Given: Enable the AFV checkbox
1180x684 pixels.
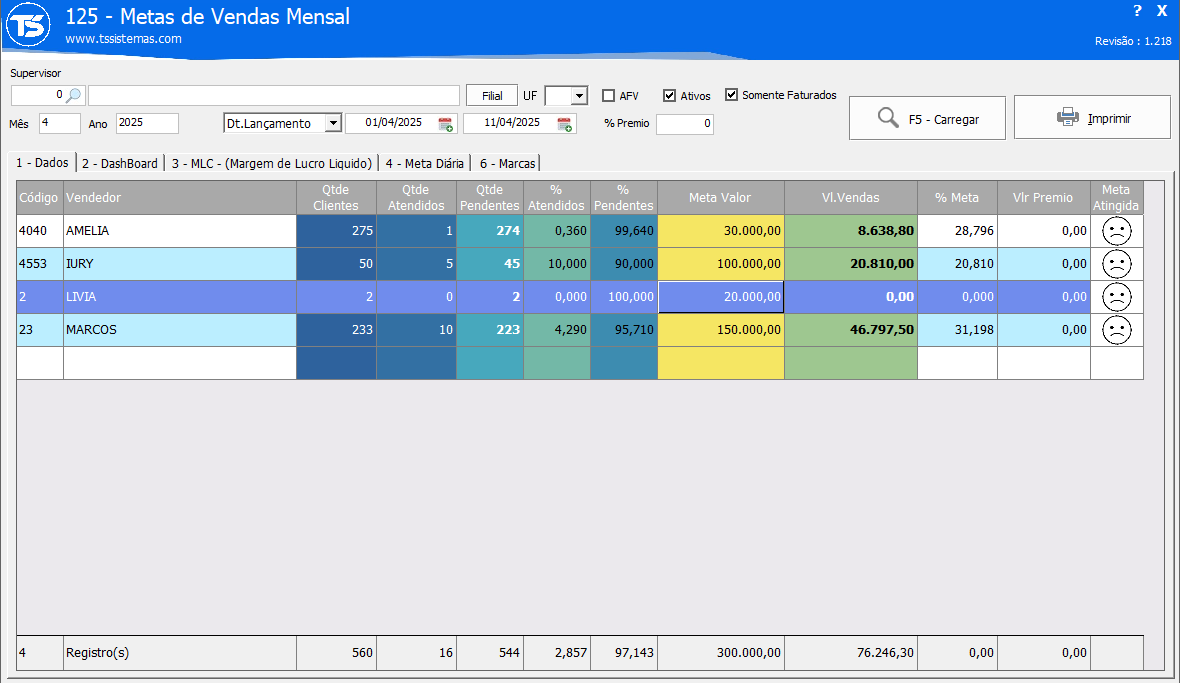Looking at the screenshot, I should 608,96.
